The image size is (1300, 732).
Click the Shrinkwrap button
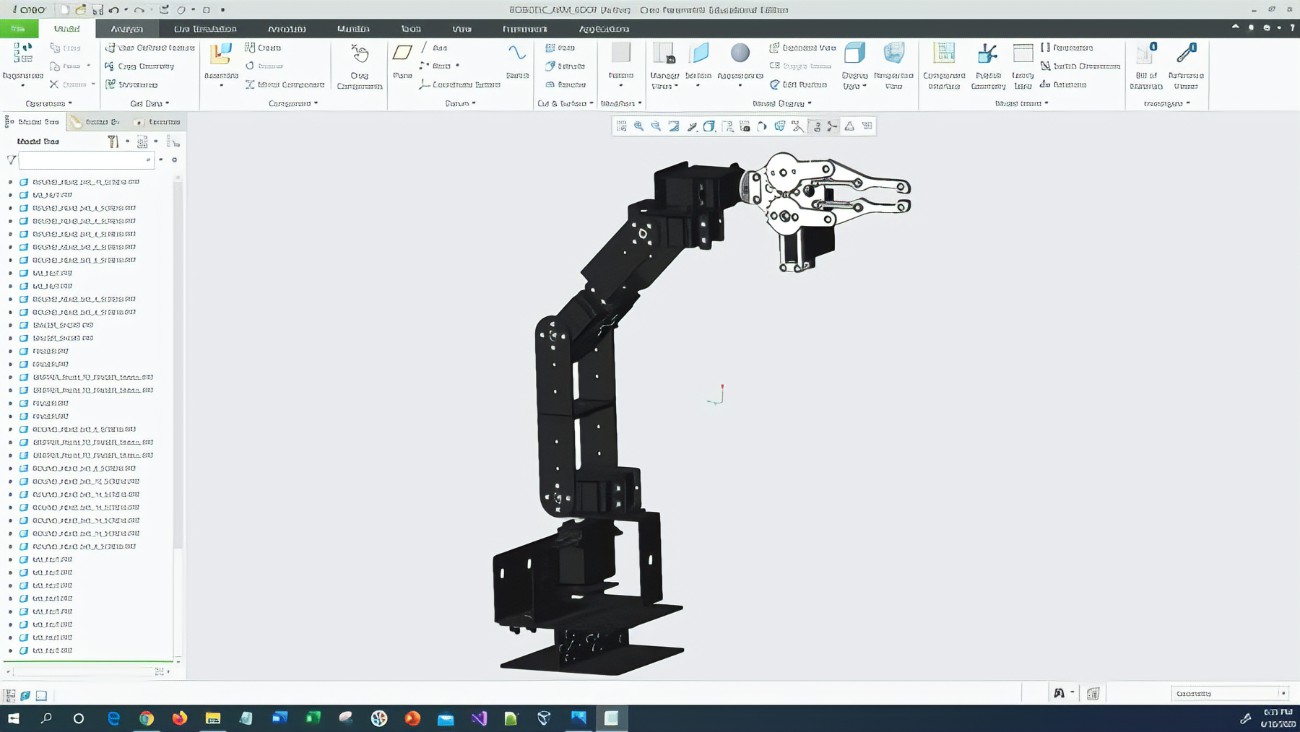click(x=131, y=85)
